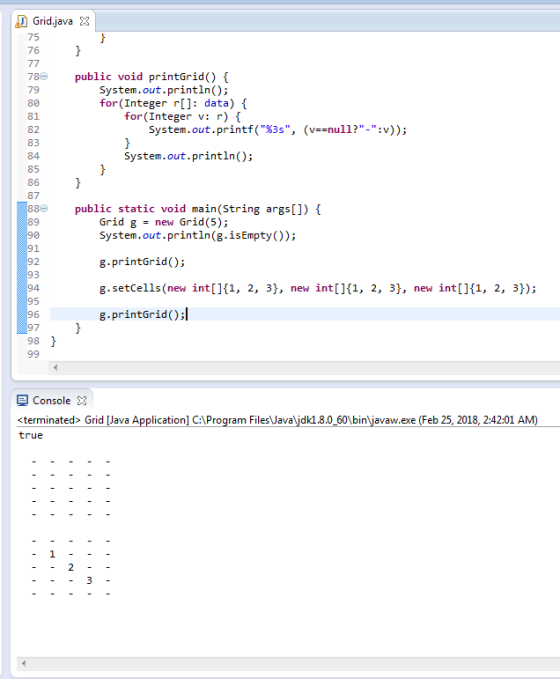The height and width of the screenshot is (679, 560).
Task: Click g.printGrid() on line 92
Action: [x=142, y=262]
